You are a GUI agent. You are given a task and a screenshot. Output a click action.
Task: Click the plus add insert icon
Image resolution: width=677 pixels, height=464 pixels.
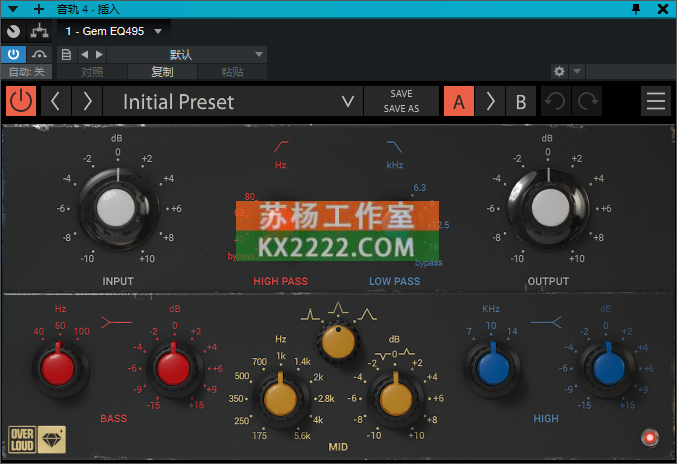[39, 9]
